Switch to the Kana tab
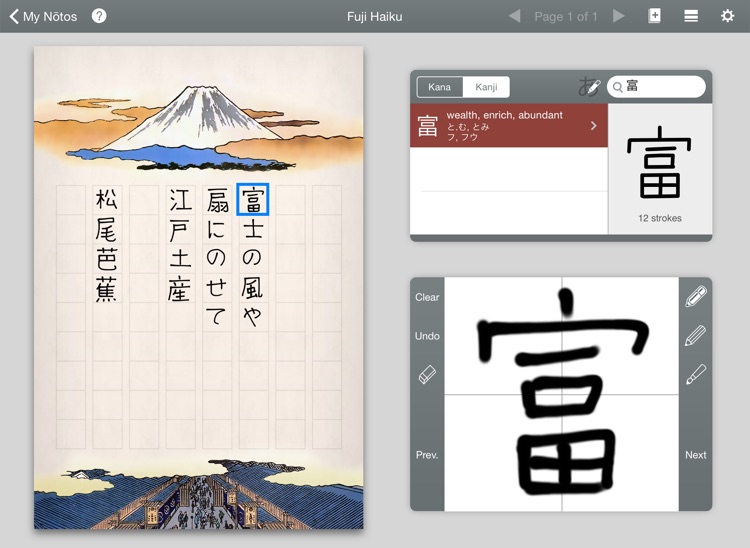The image size is (750, 548). click(440, 87)
